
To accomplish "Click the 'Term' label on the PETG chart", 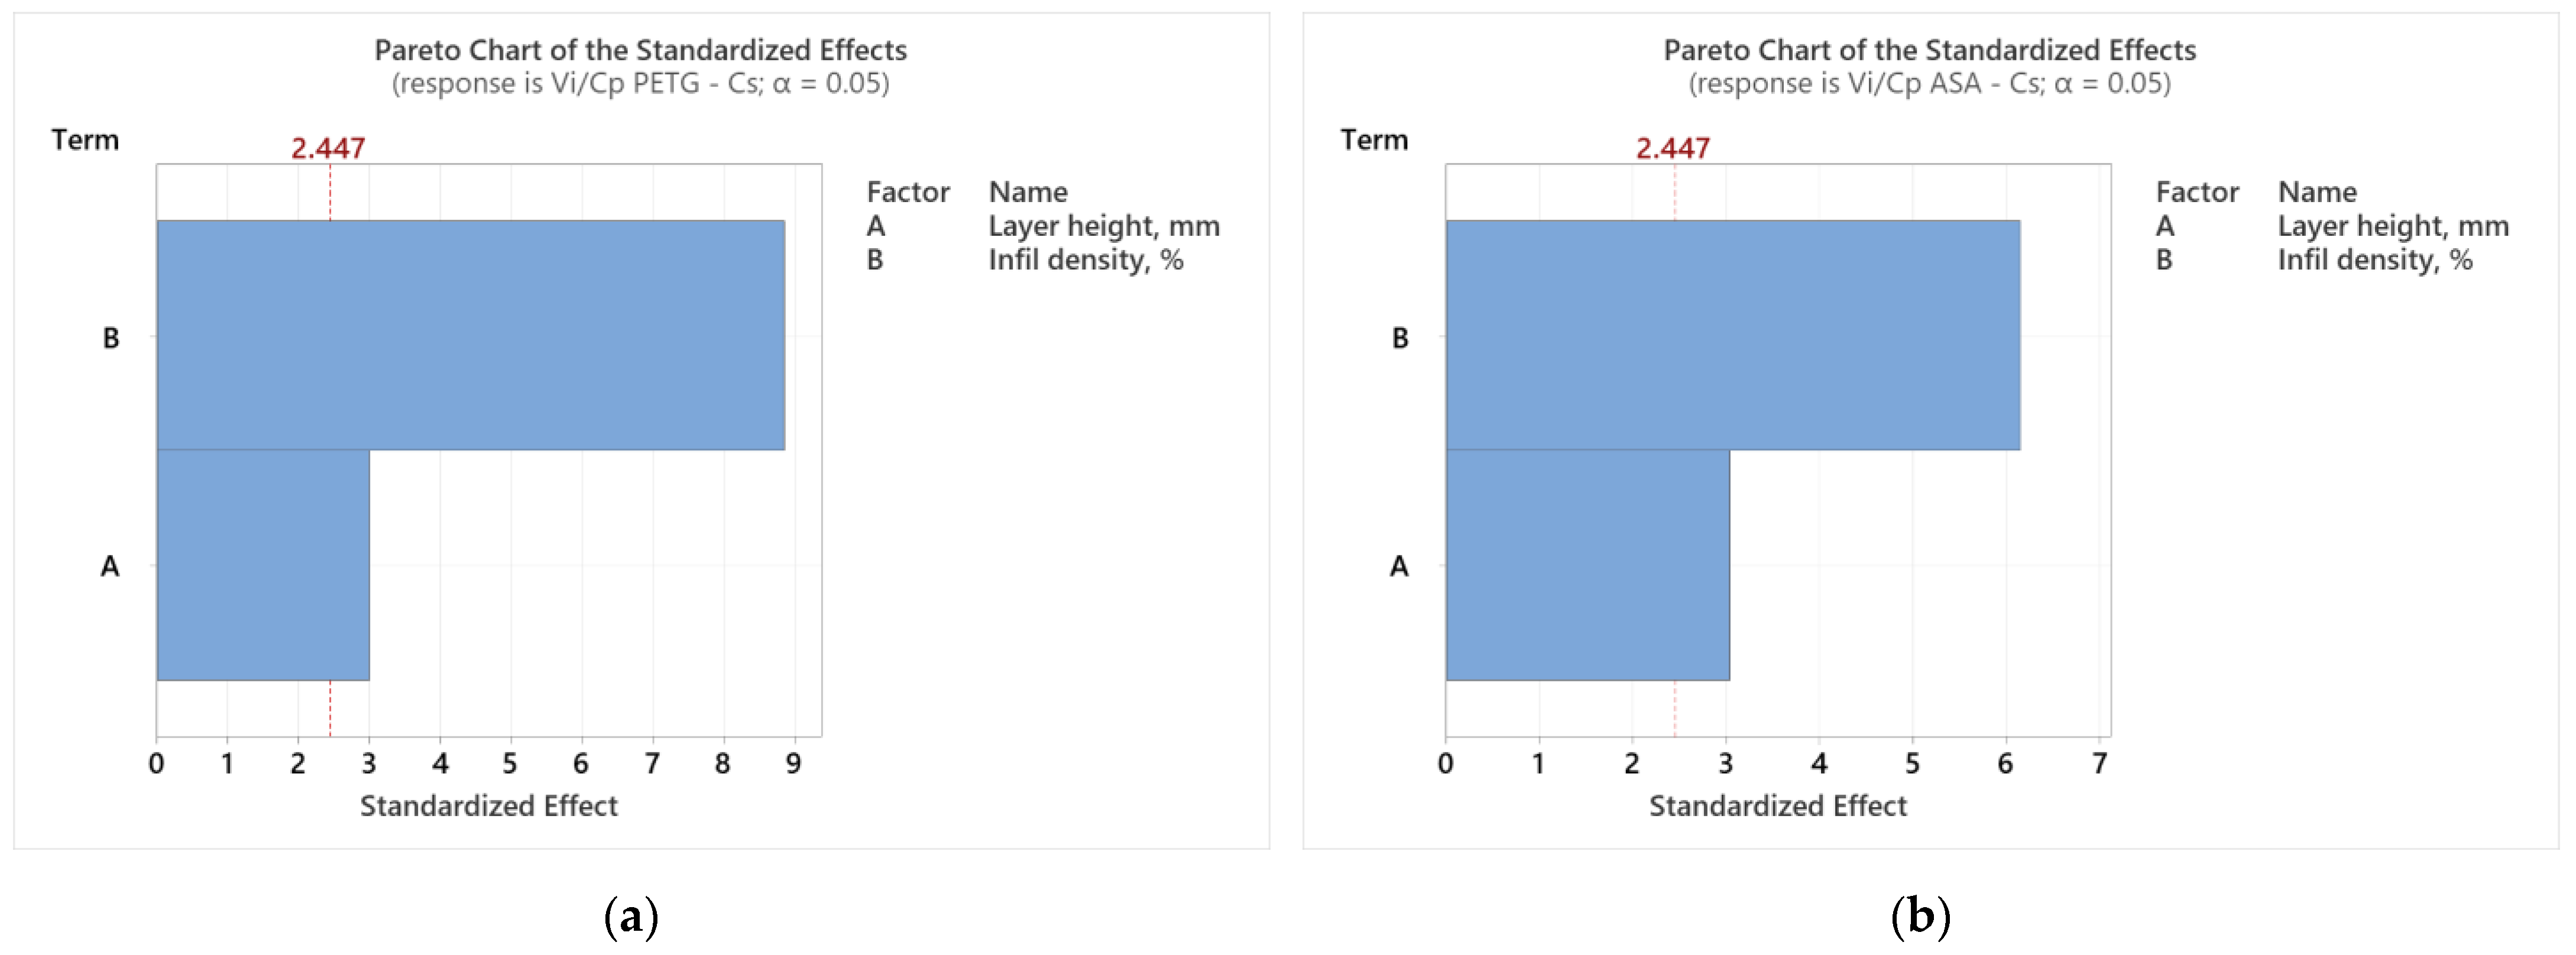I will pos(85,140).
